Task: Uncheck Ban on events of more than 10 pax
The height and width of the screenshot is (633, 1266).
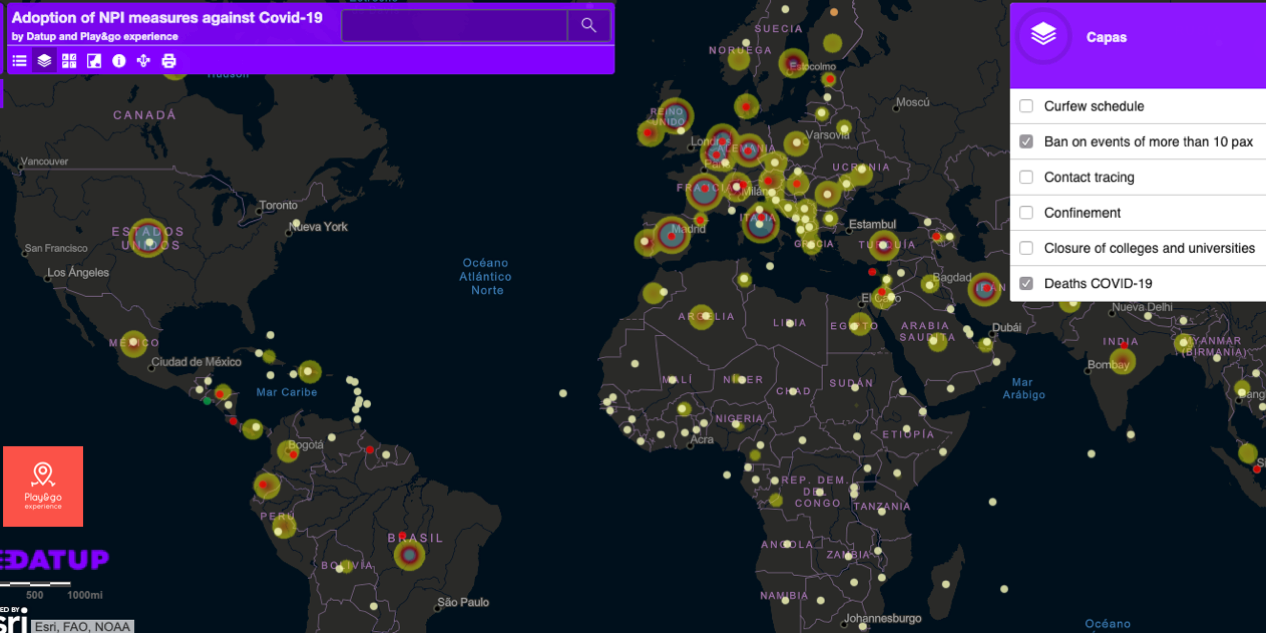Action: pos(1026,142)
